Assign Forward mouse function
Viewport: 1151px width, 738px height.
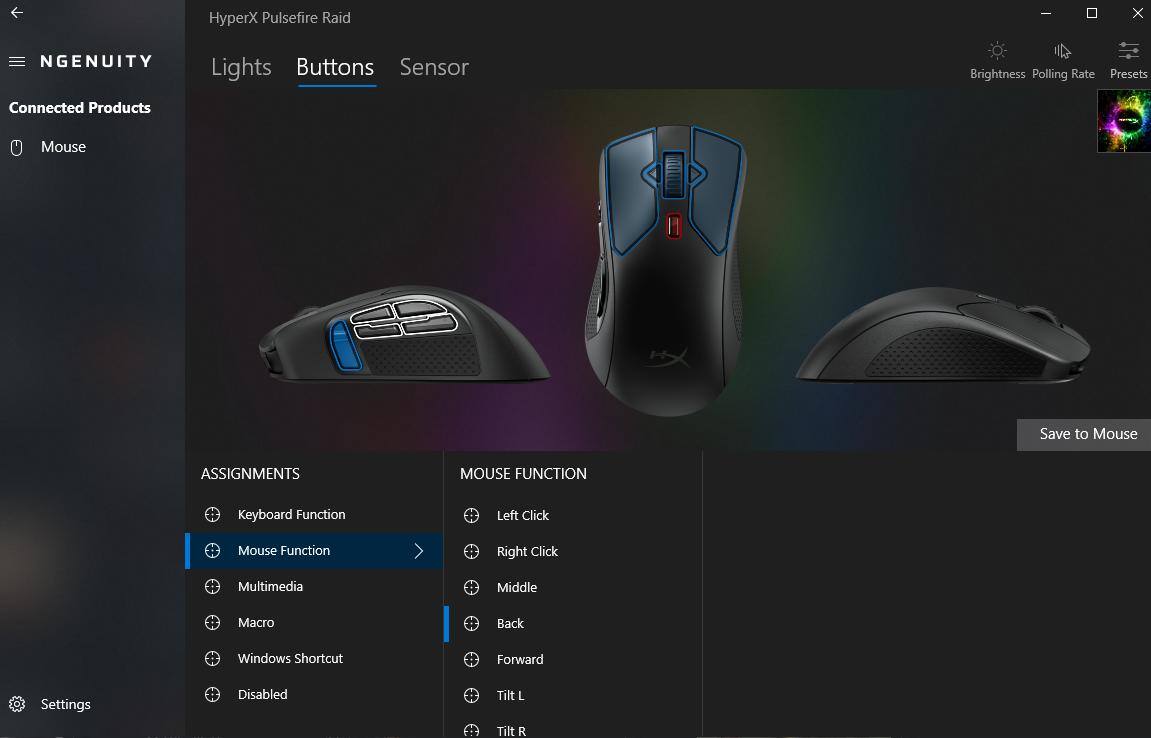pyautogui.click(x=573, y=659)
